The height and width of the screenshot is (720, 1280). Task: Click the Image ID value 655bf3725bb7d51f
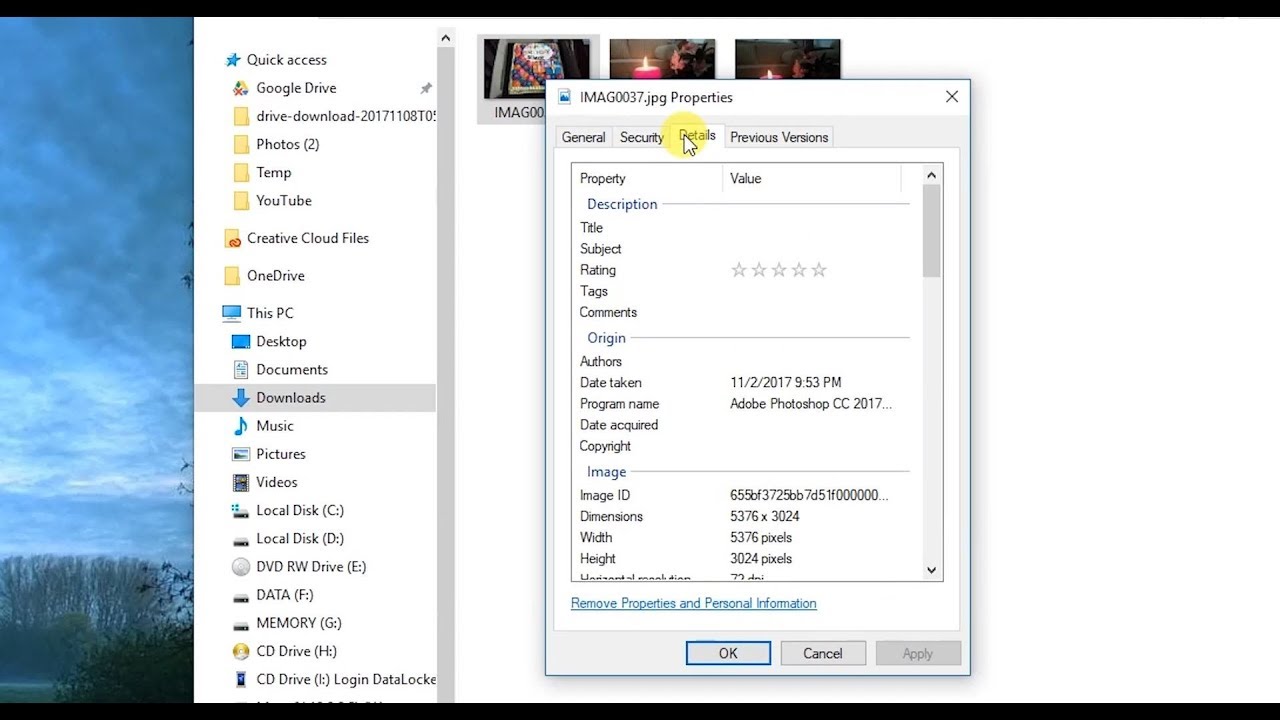point(809,496)
